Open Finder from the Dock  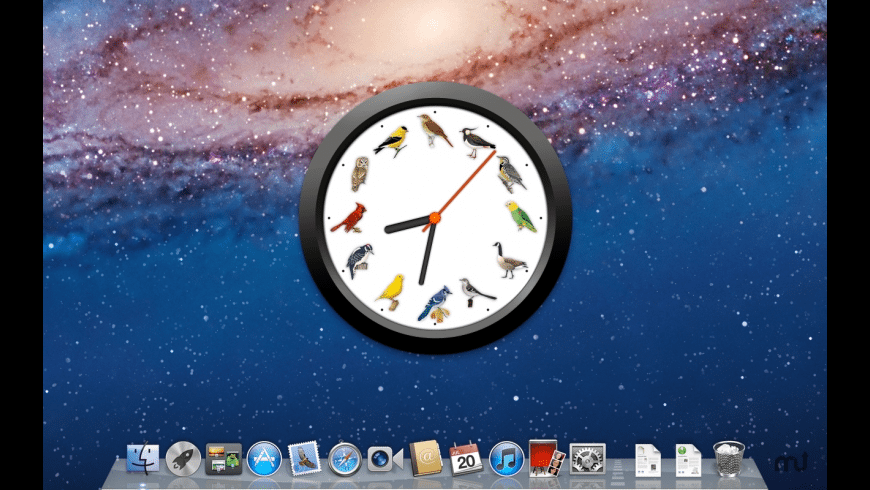click(x=143, y=459)
